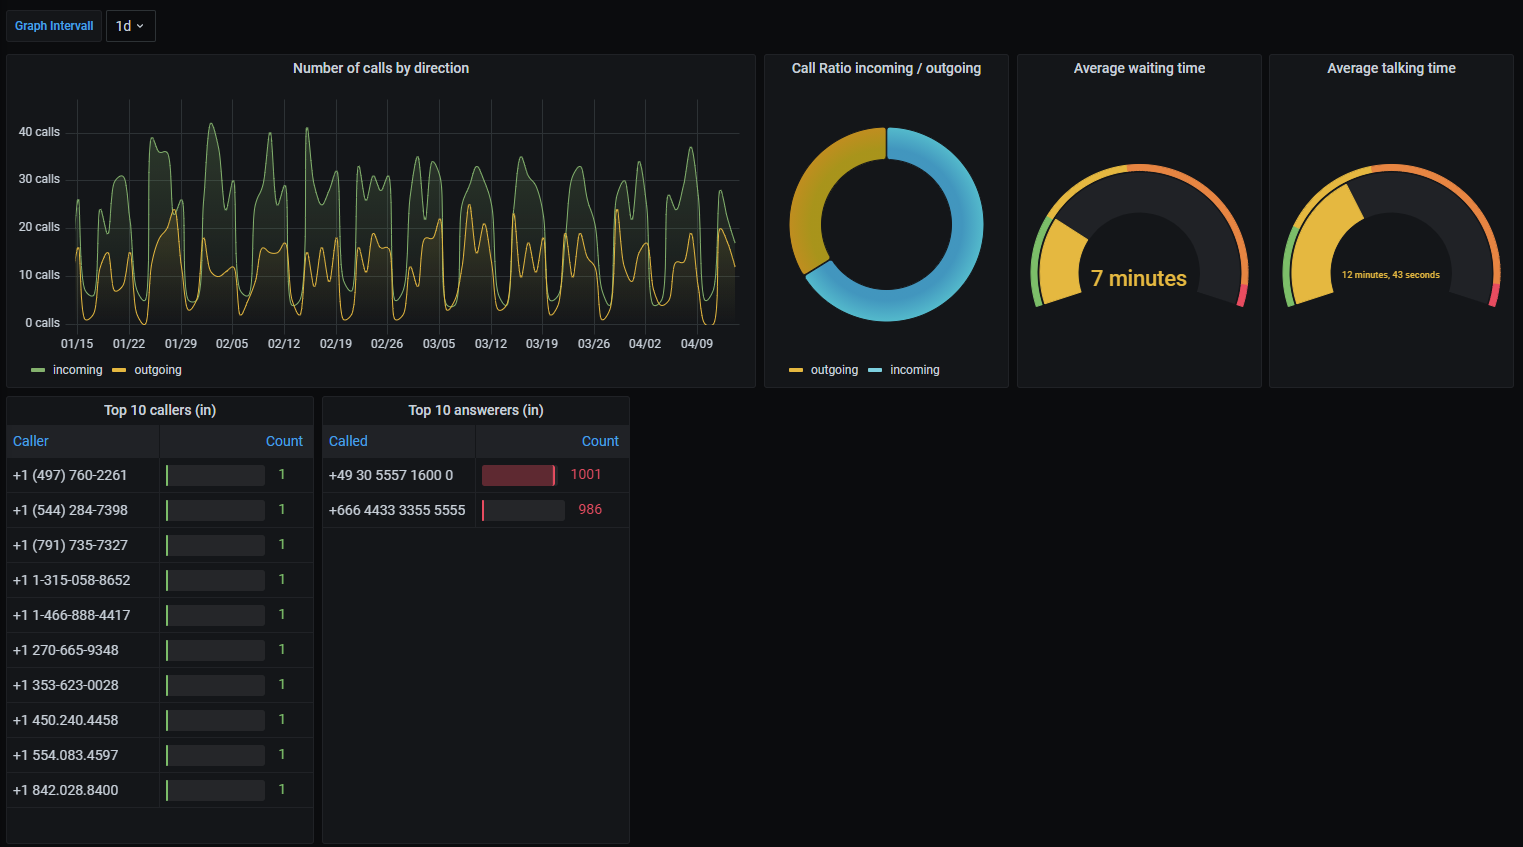Toggle the incoming series in the line chart legend
Image resolution: width=1523 pixels, height=847 pixels.
coord(77,370)
